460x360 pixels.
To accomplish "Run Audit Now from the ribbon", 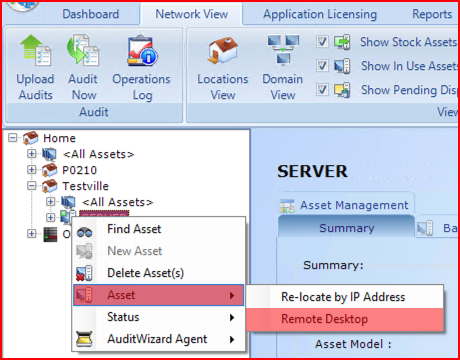I will pos(83,67).
